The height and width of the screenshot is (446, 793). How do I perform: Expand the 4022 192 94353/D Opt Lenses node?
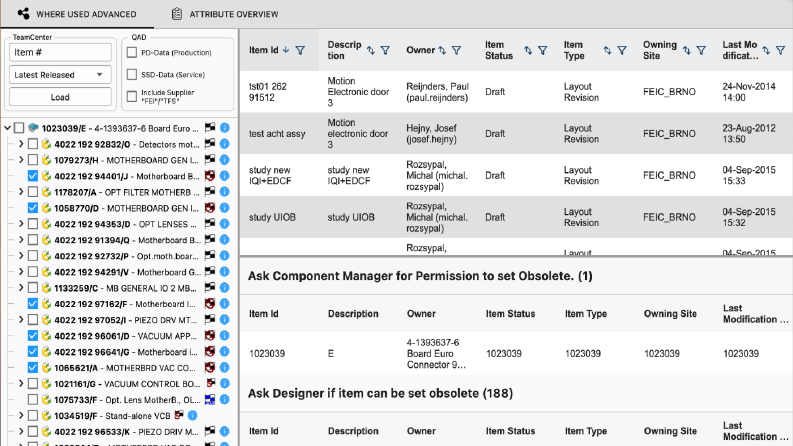(21, 224)
